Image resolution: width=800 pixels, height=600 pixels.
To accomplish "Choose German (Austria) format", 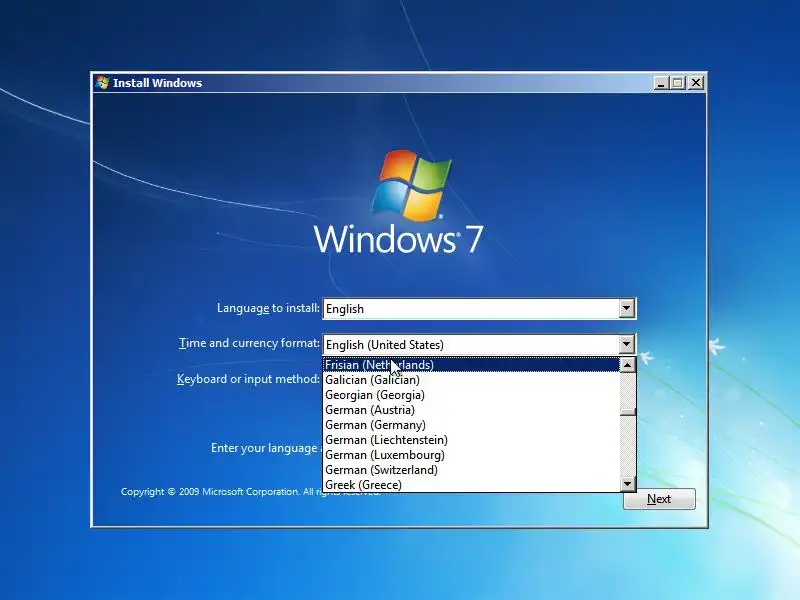I will pyautogui.click(x=471, y=410).
